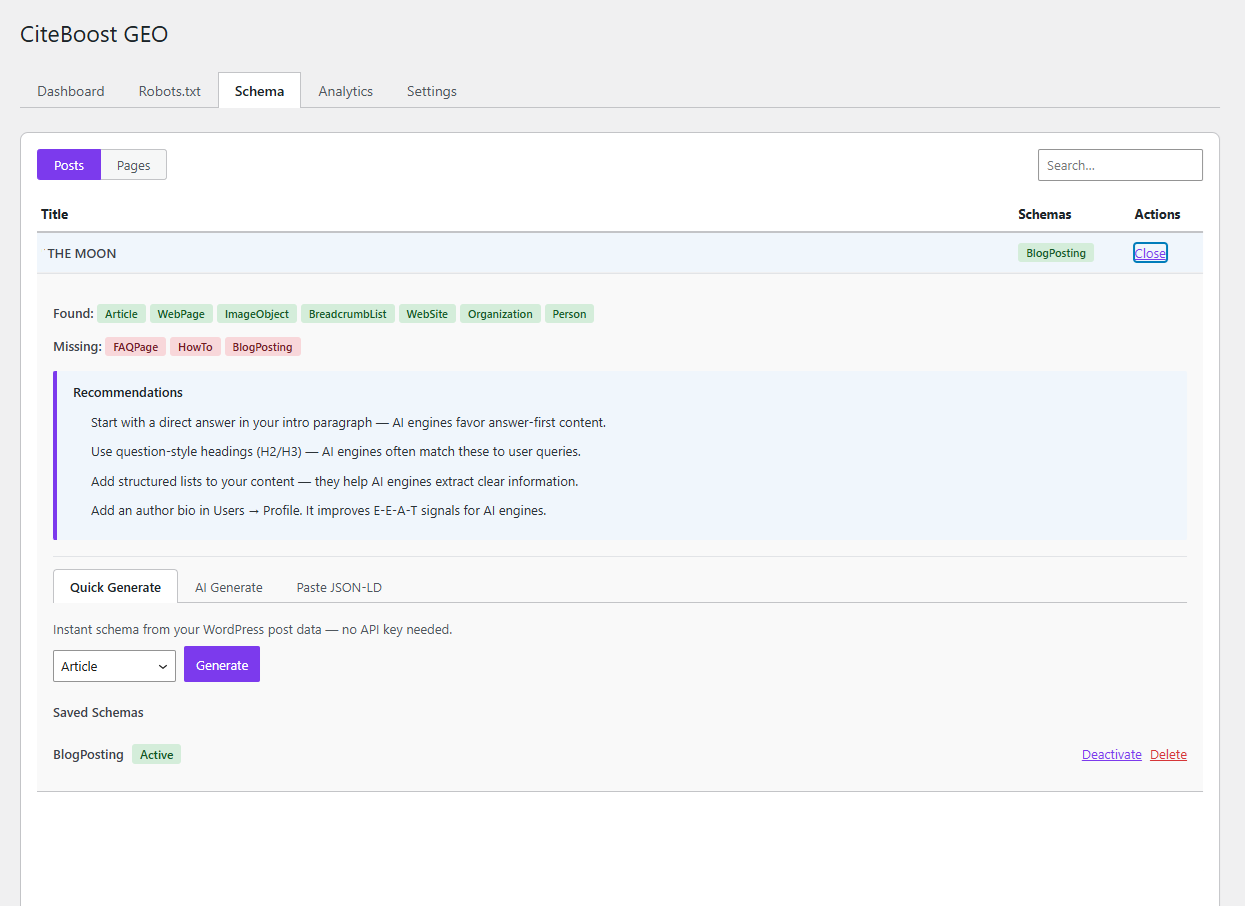Select the Posts view toggle
The height and width of the screenshot is (906, 1245).
(68, 164)
